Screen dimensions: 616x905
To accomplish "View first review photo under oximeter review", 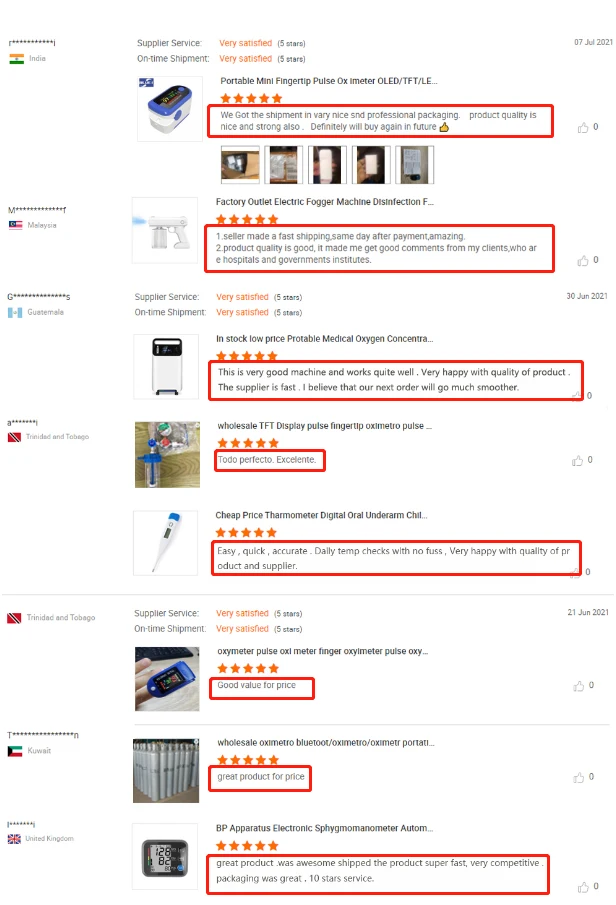I will pos(240,165).
